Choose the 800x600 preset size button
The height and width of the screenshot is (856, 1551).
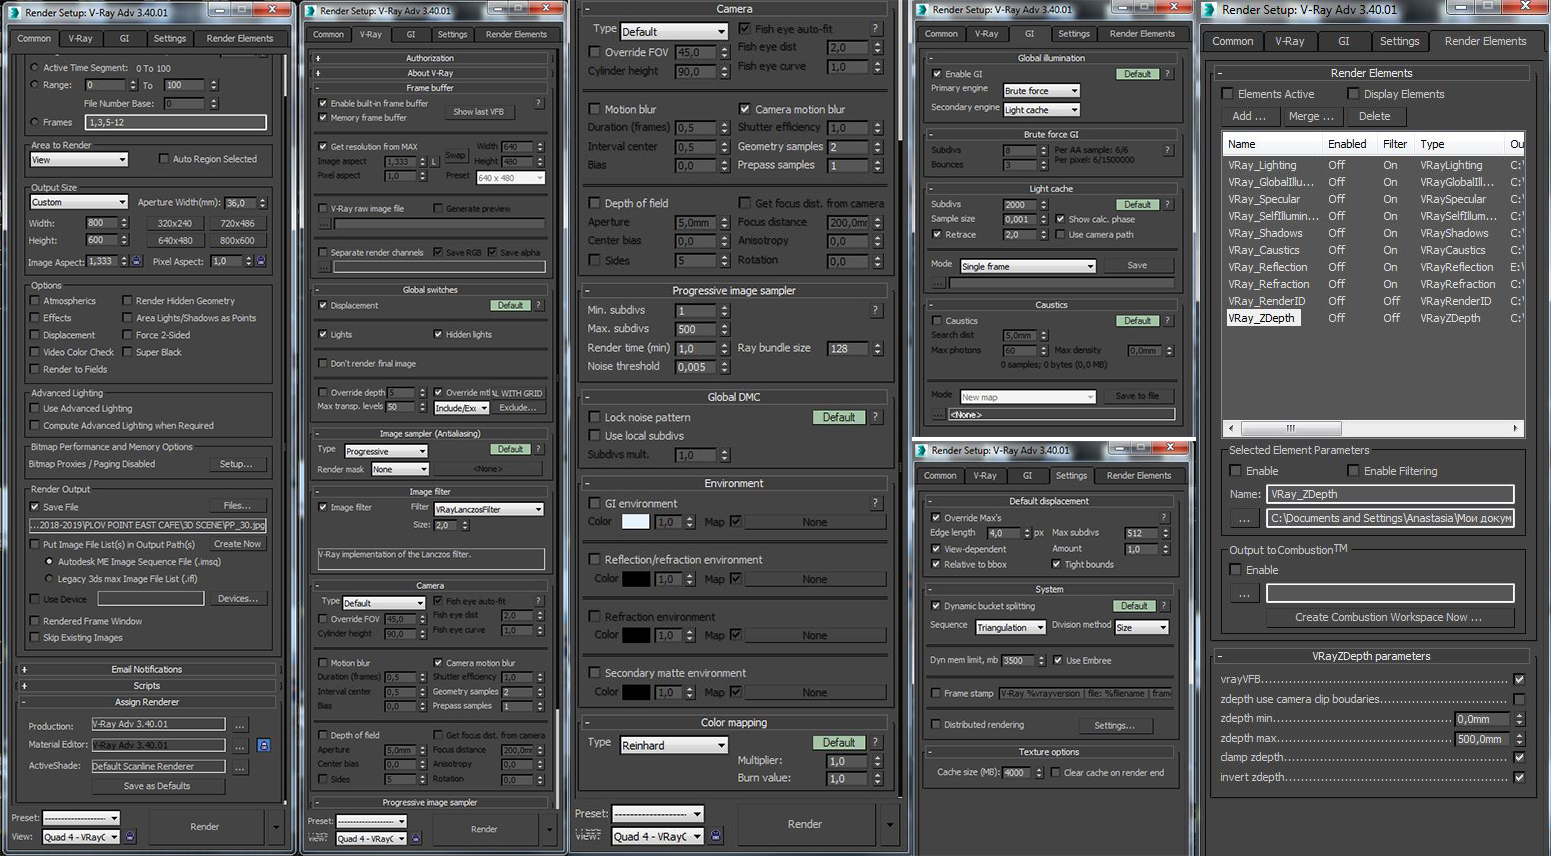(237, 240)
